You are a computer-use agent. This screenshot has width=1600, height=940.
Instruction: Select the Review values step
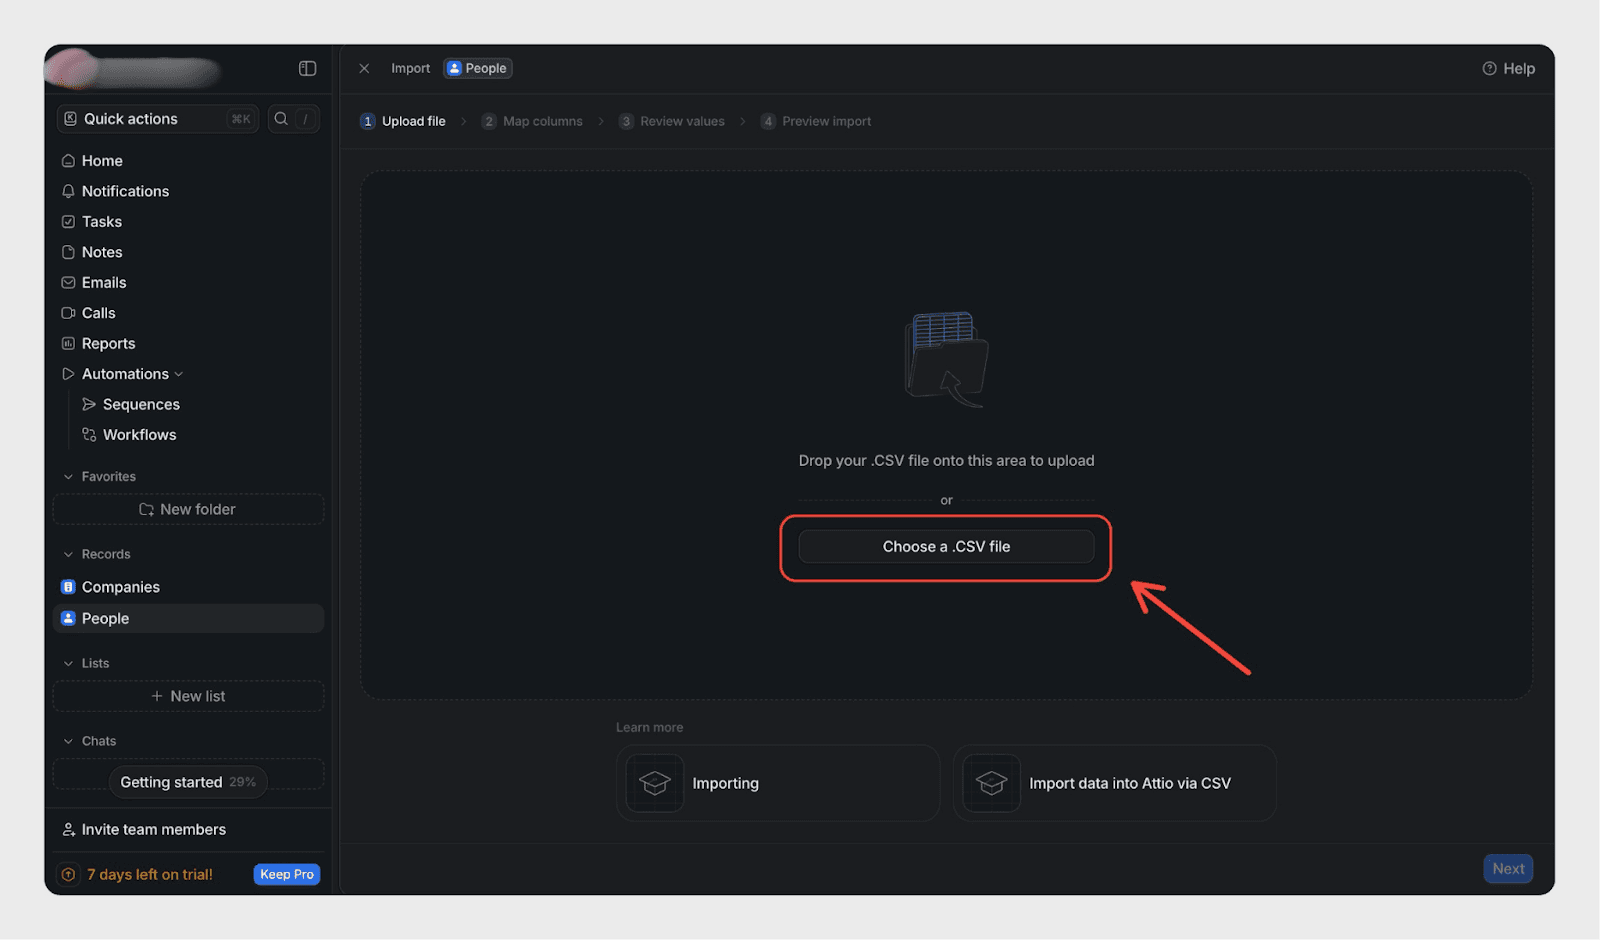[671, 121]
